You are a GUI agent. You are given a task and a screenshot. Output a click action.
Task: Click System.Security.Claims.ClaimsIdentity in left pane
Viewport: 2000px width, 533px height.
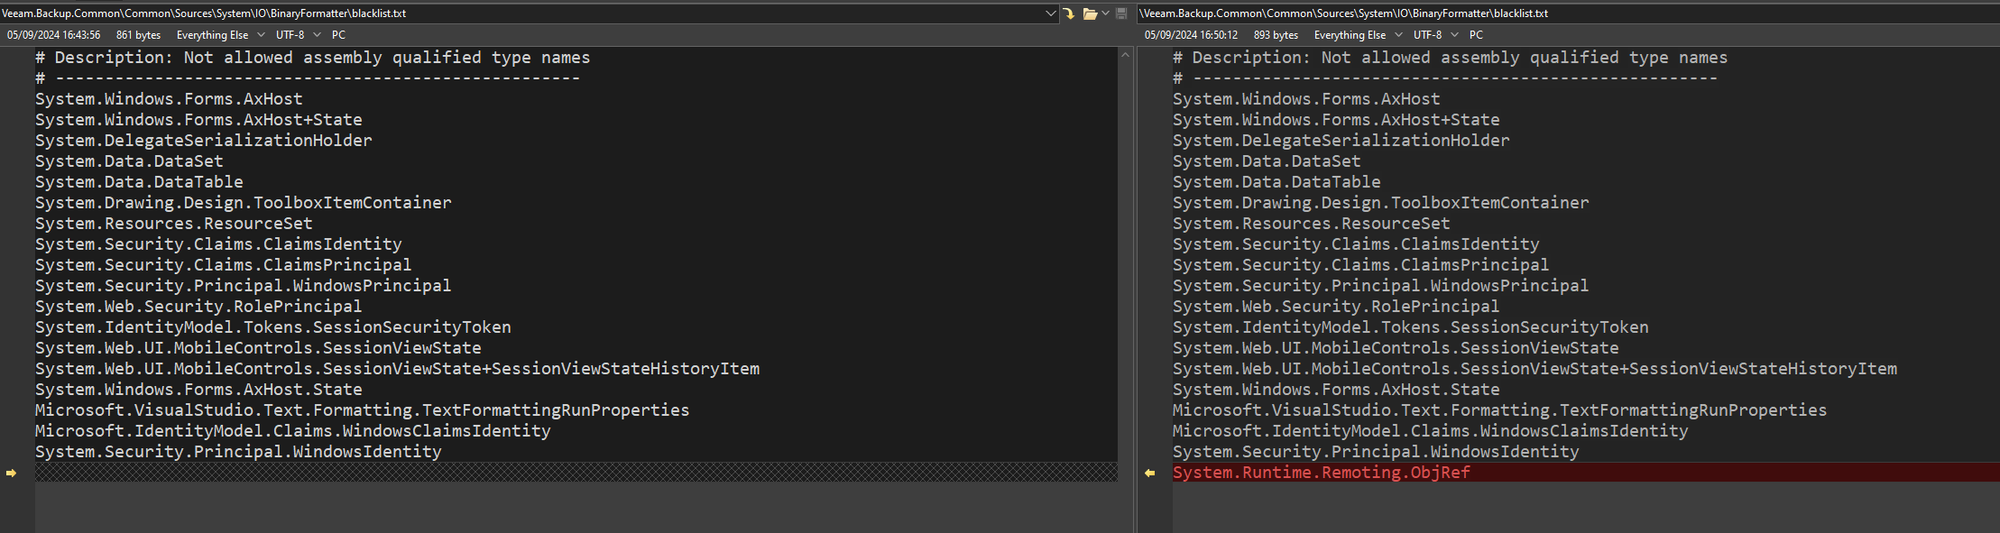point(218,245)
